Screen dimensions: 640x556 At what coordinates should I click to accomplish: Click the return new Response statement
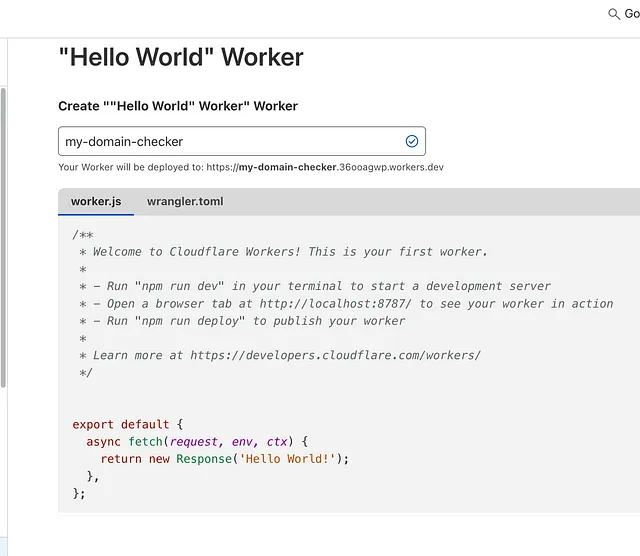click(x=225, y=459)
